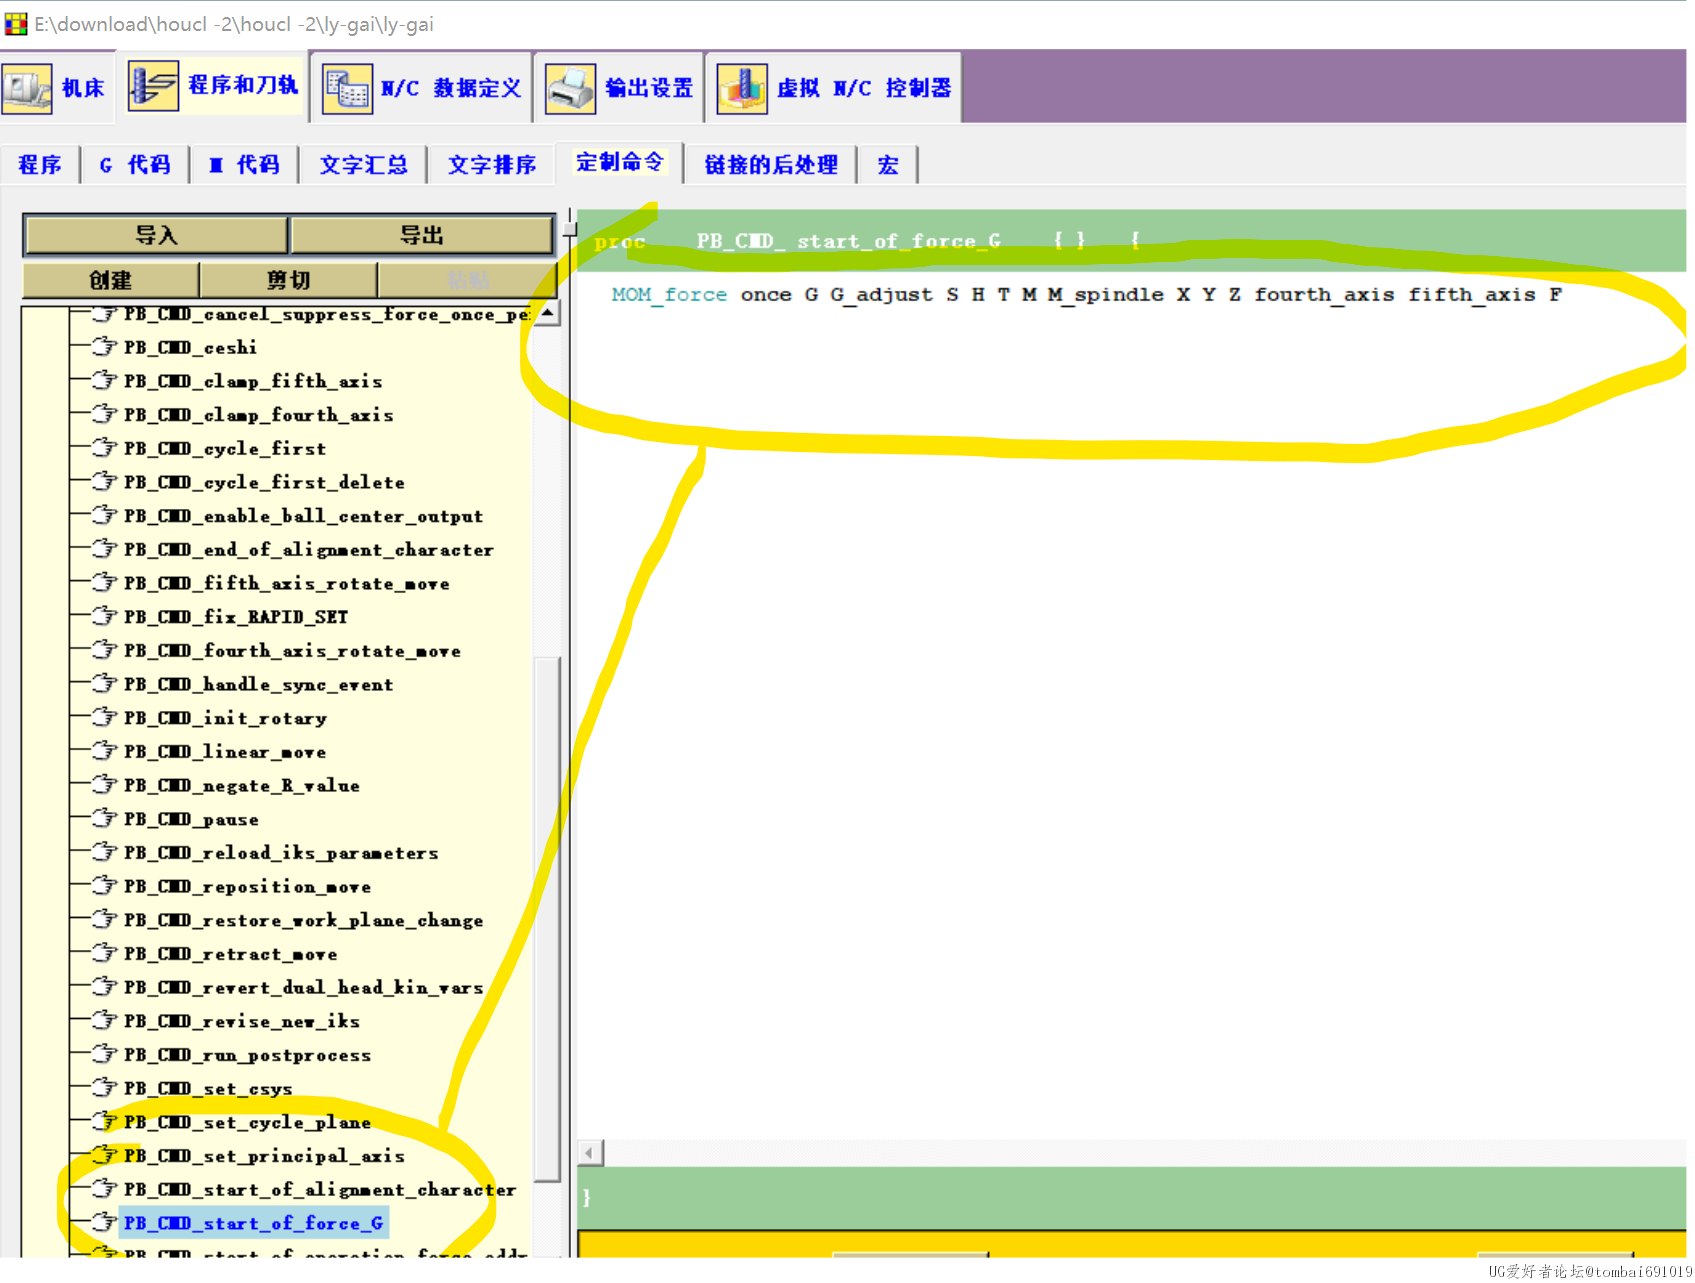Select the 程序和刀轨 program and toolpath icon
Screen dimensions: 1695x1283
[x=153, y=86]
